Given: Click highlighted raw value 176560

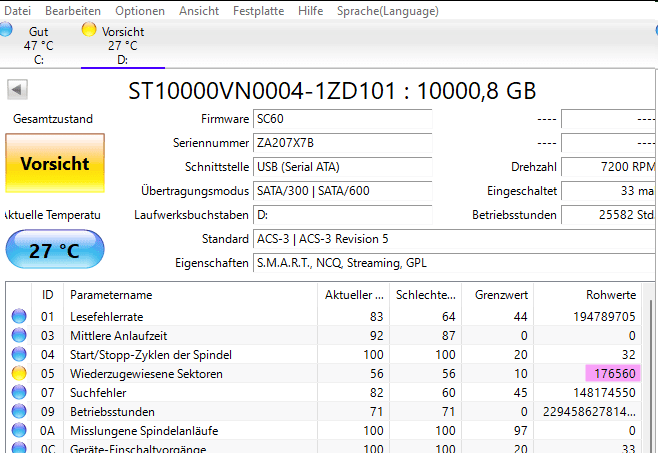Looking at the screenshot, I should (x=613, y=373).
